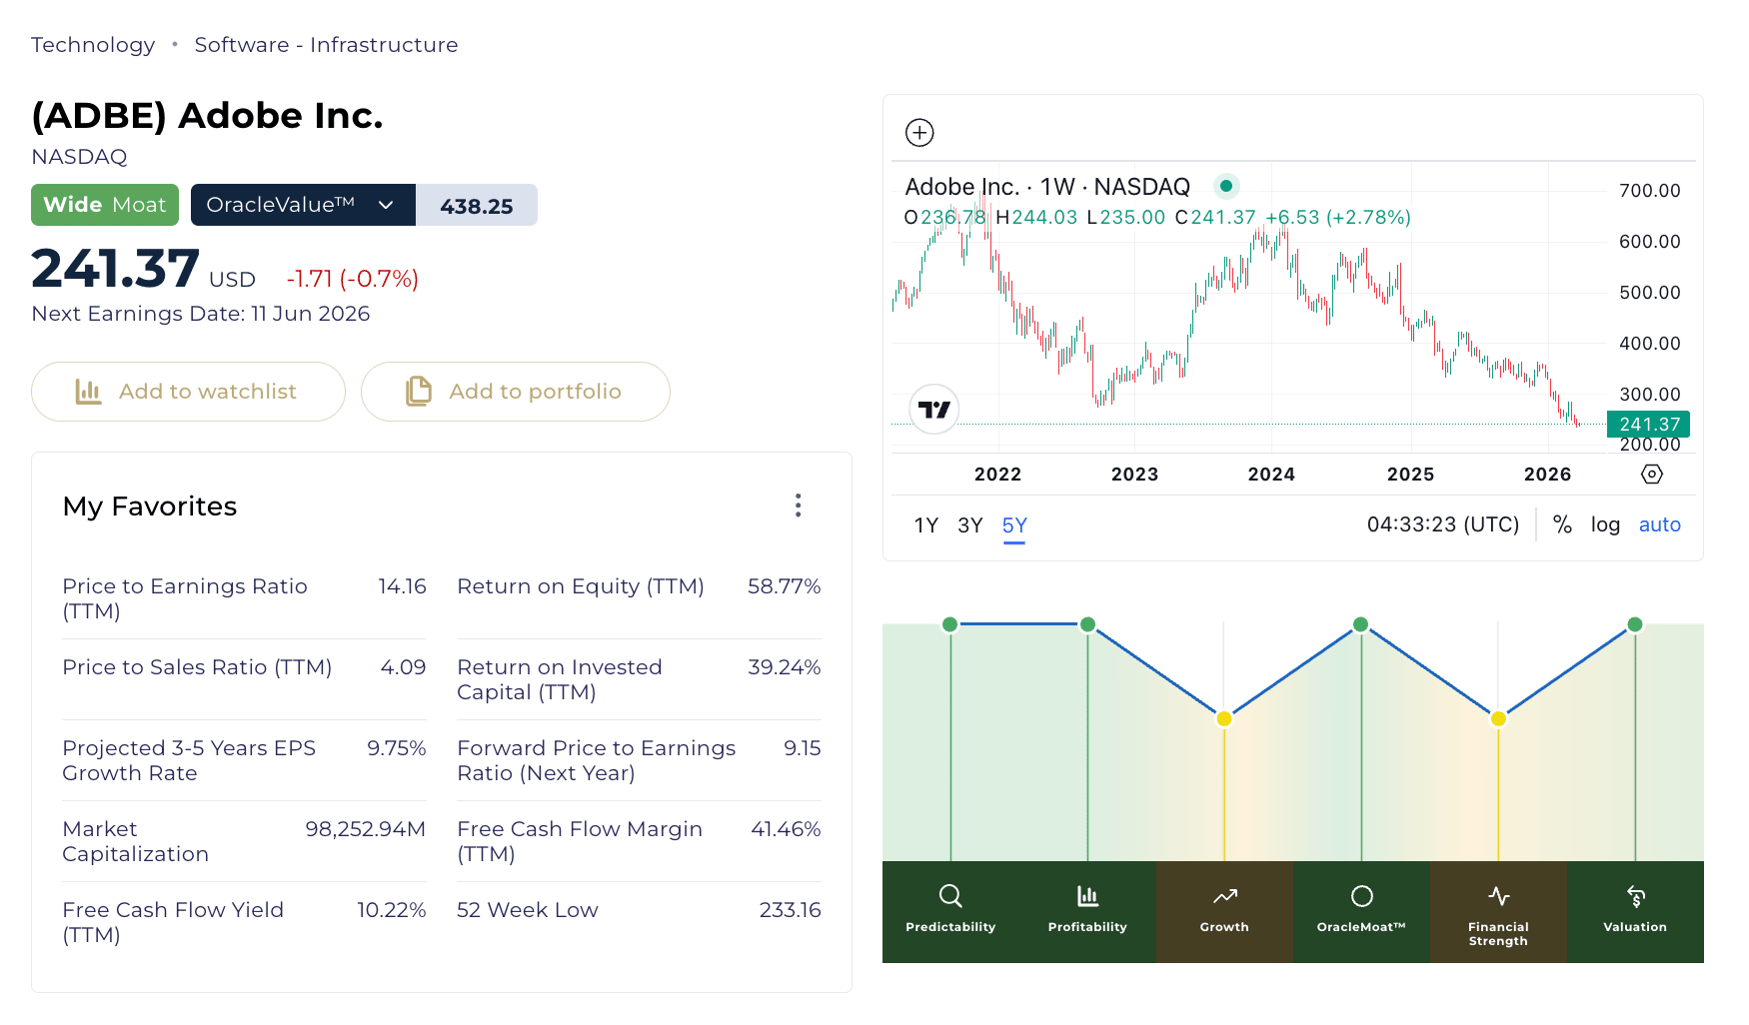Click the TradingView logo on the chart
Viewport: 1749px width, 1025px height.
coord(934,409)
